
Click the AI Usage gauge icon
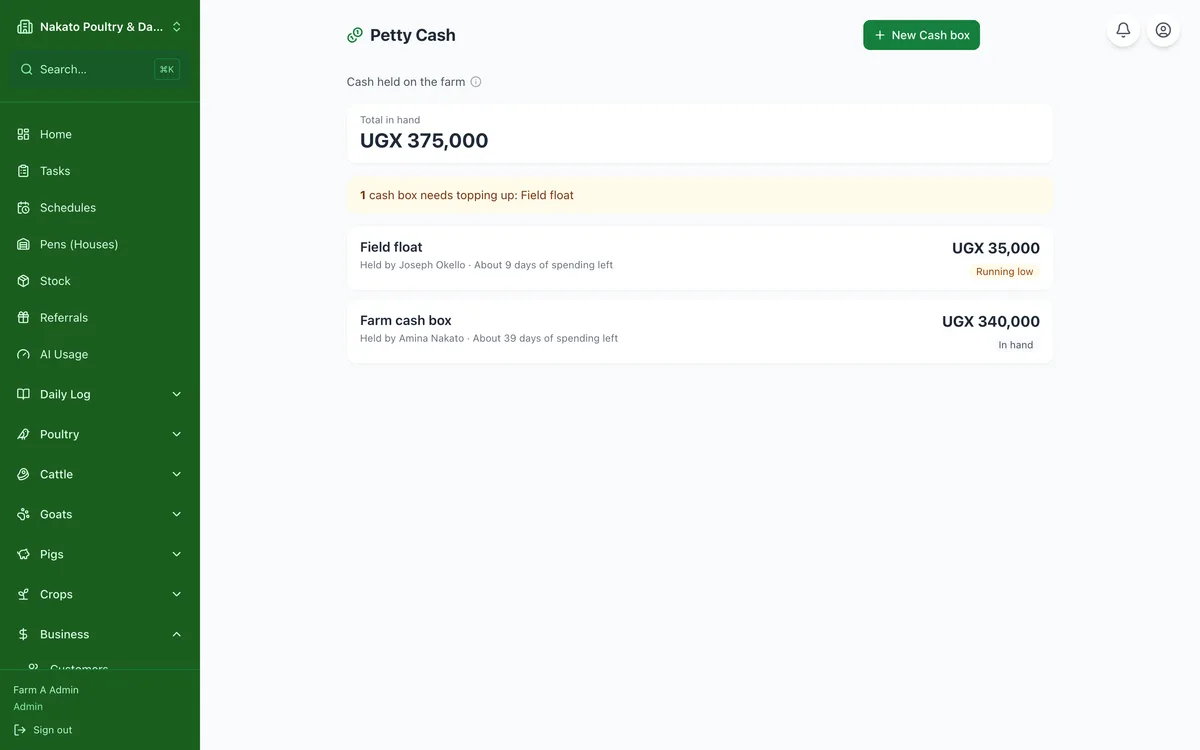click(x=24, y=354)
